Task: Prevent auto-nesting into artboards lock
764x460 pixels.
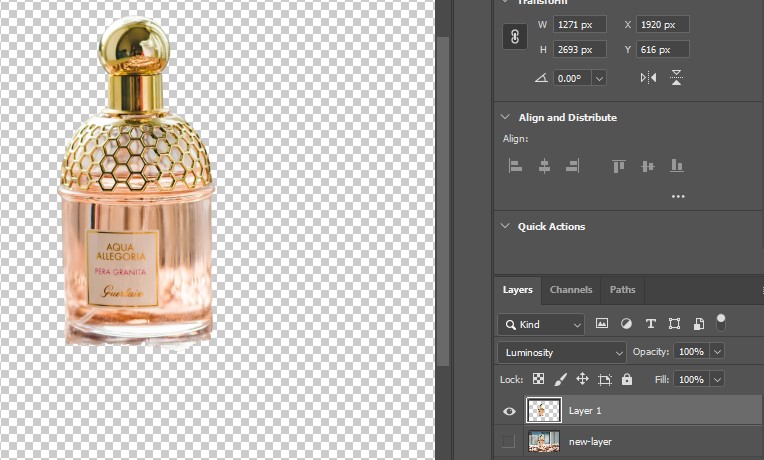Action: [605, 379]
